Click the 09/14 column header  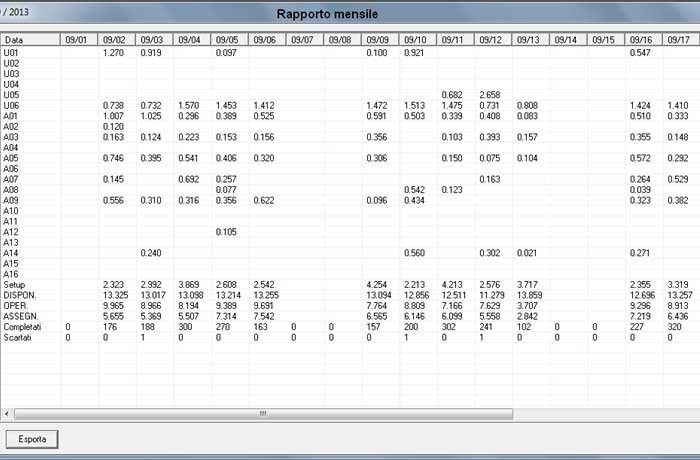[568, 40]
